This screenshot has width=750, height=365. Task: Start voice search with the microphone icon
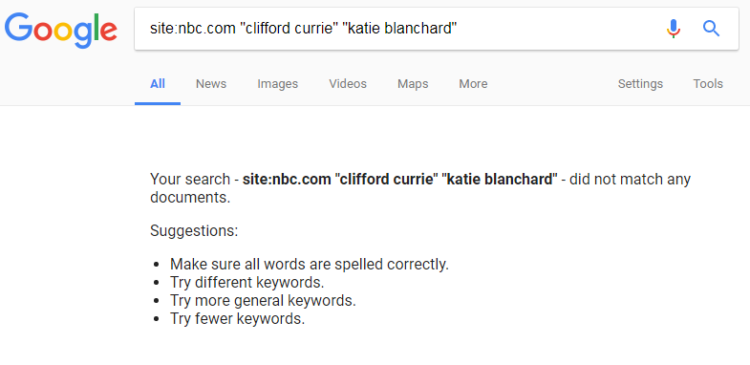coord(673,29)
